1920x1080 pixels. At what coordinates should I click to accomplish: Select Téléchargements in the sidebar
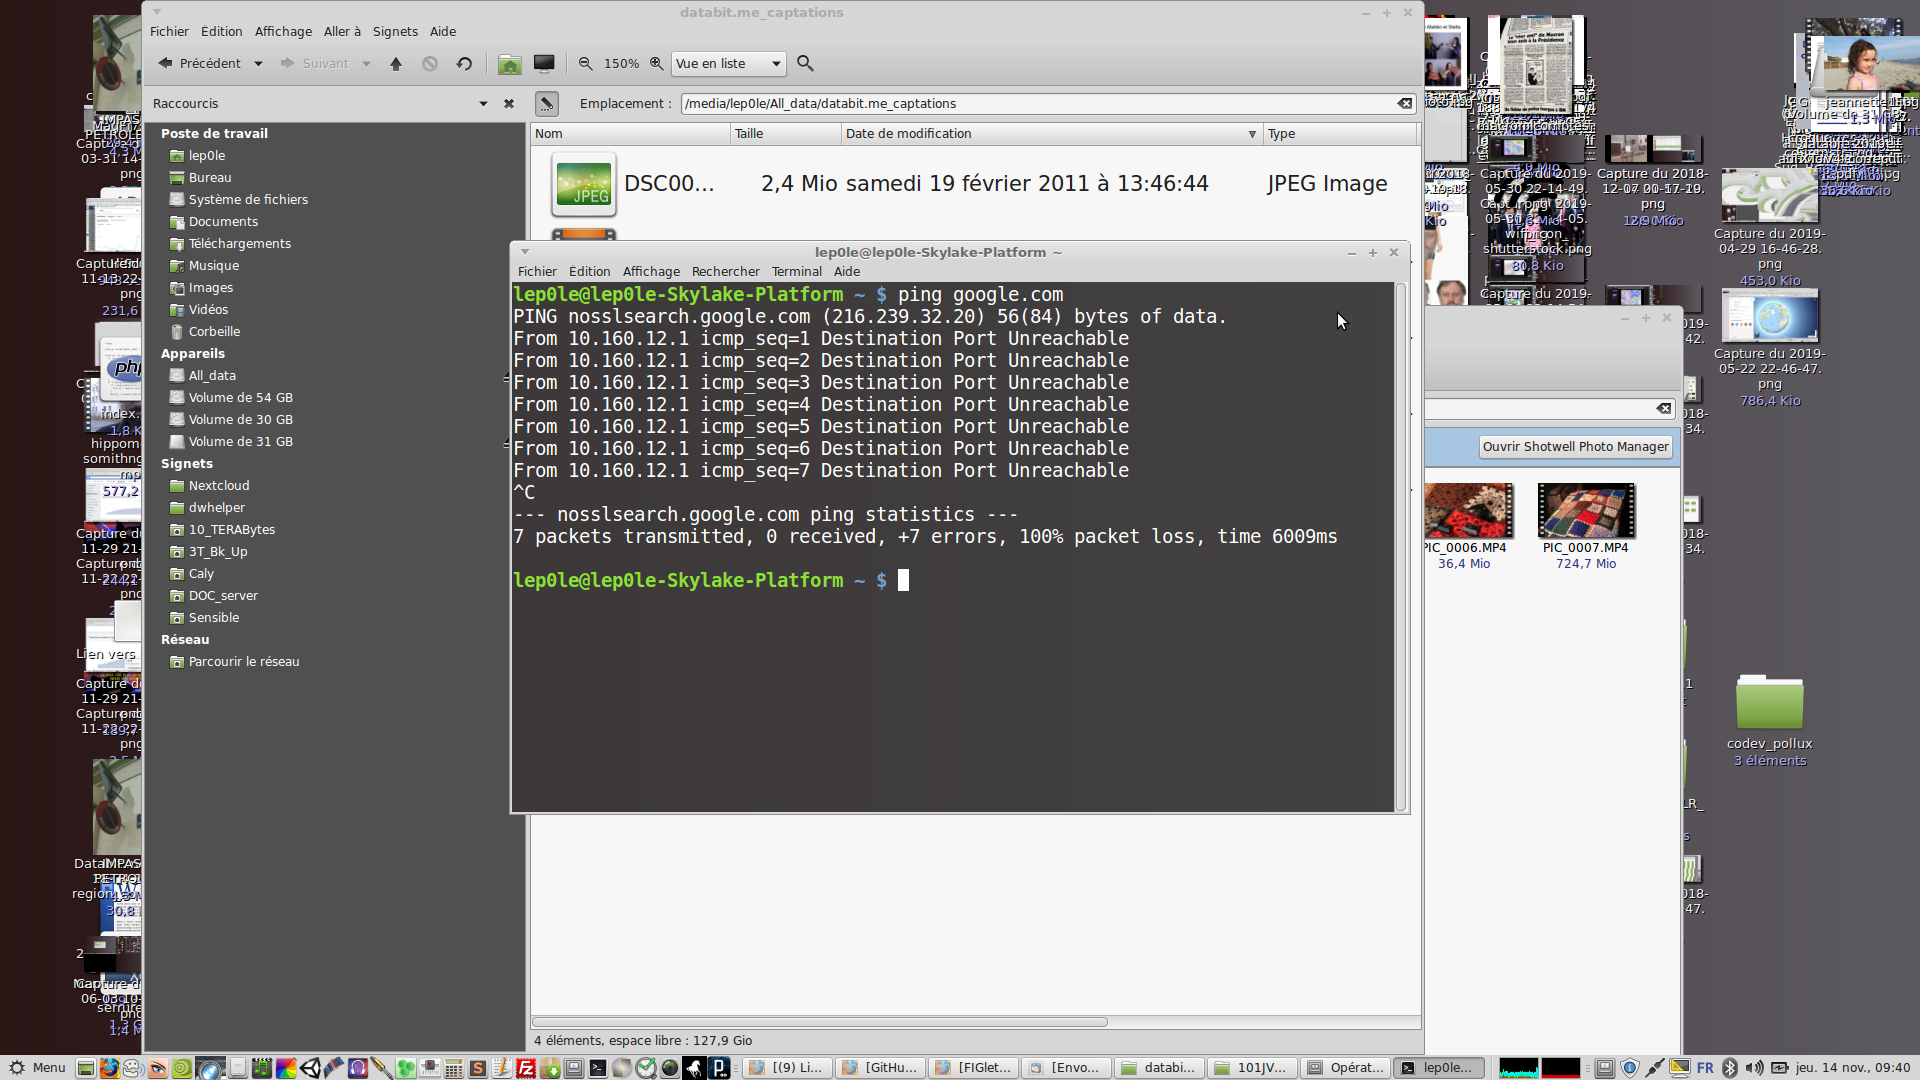click(x=239, y=244)
